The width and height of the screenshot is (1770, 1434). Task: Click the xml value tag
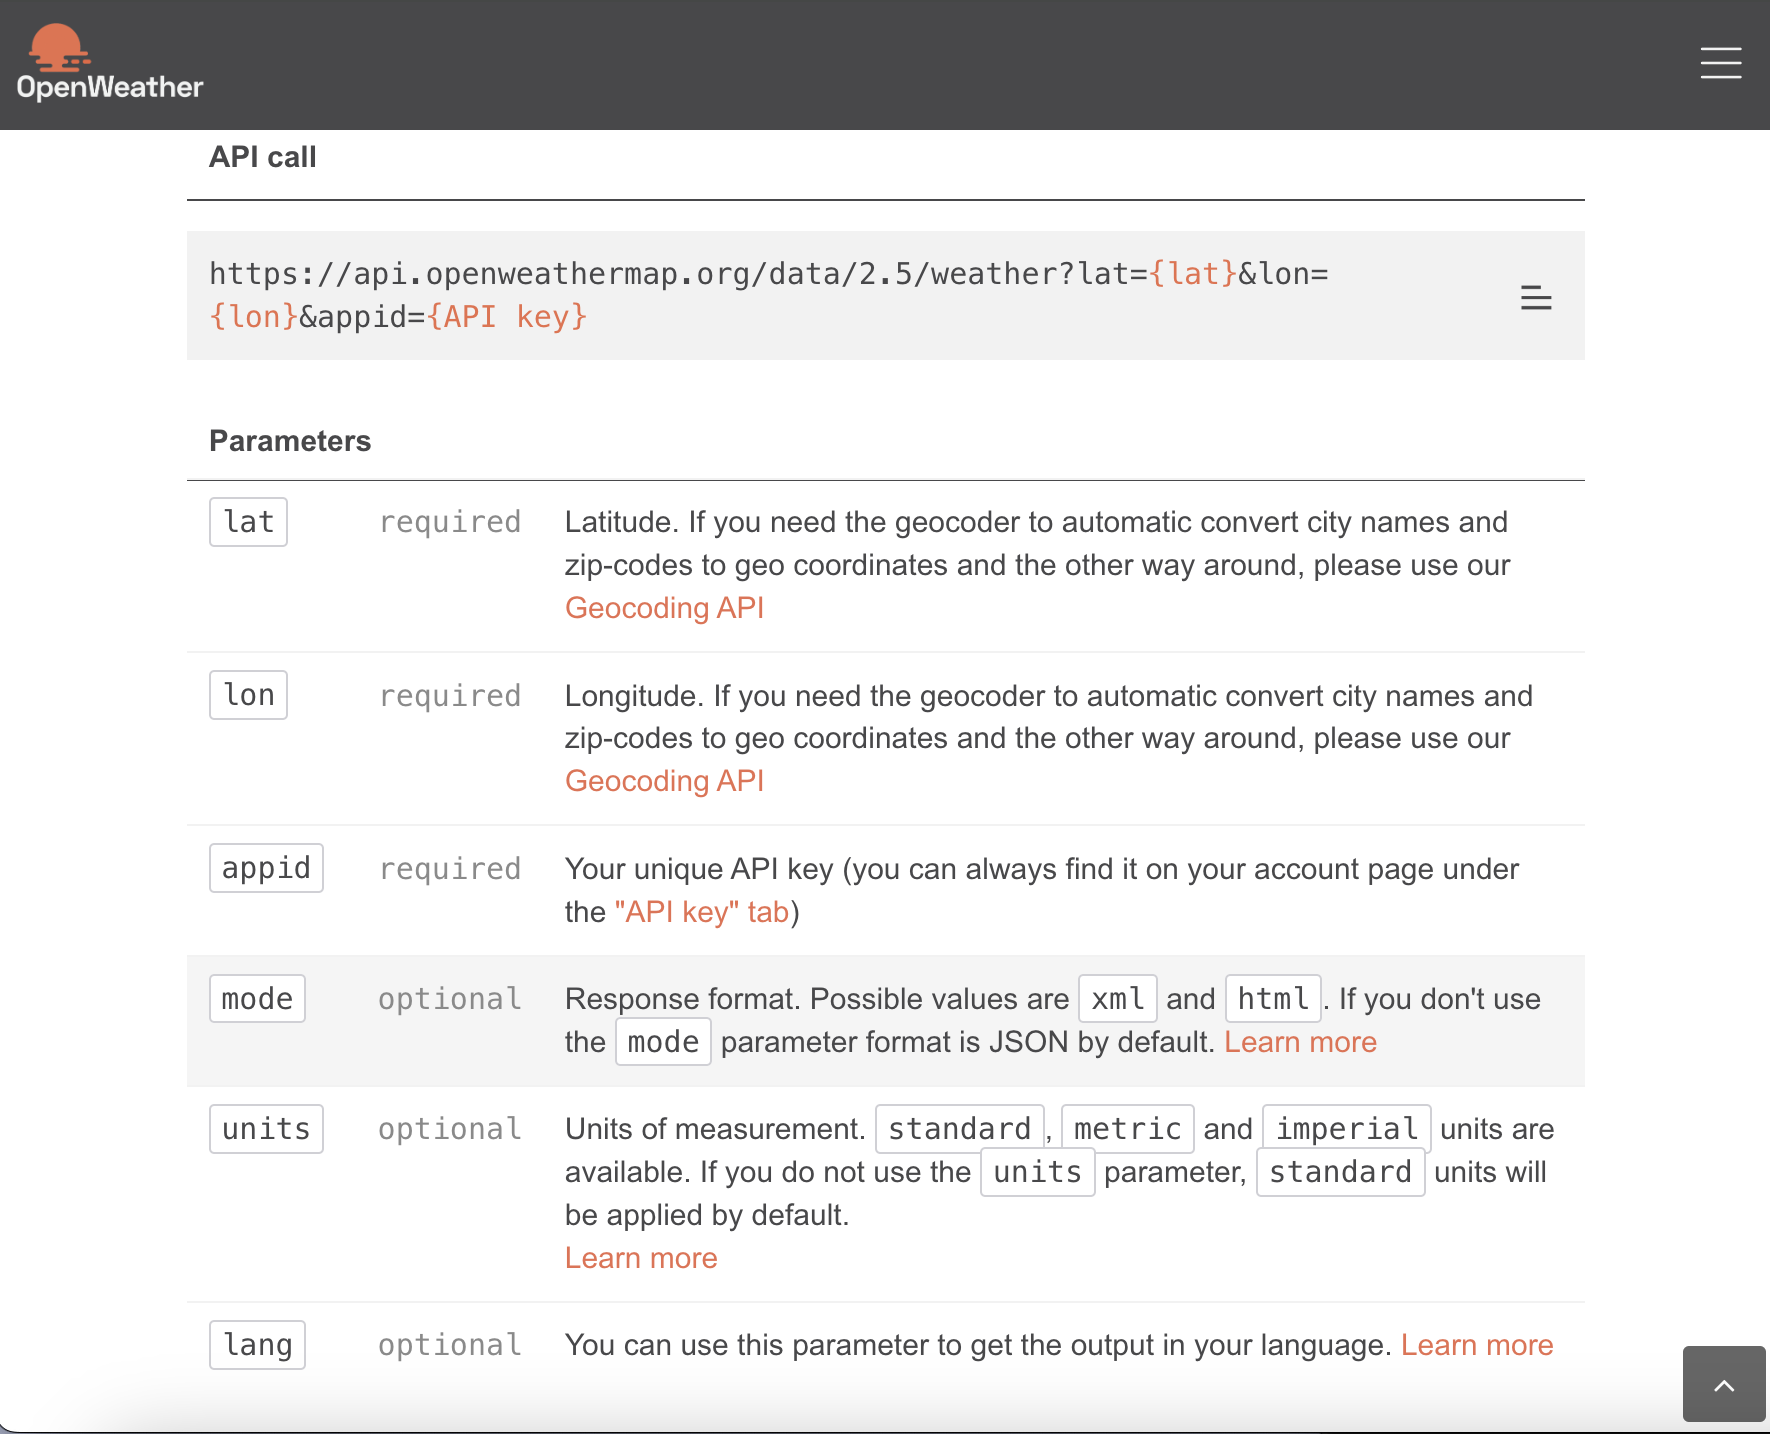tap(1118, 999)
